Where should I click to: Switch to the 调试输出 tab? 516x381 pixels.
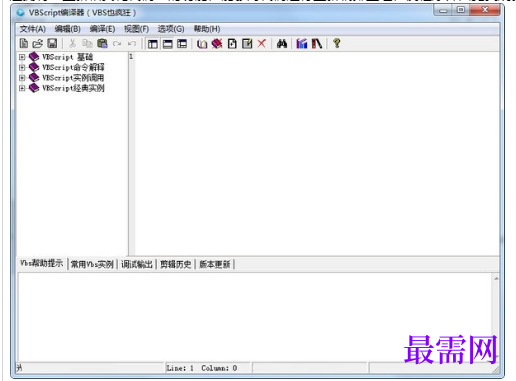pyautogui.click(x=137, y=264)
